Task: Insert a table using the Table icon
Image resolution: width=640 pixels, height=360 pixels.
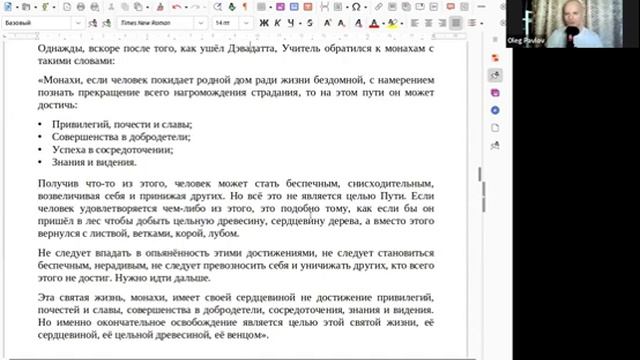Action: coord(261,7)
